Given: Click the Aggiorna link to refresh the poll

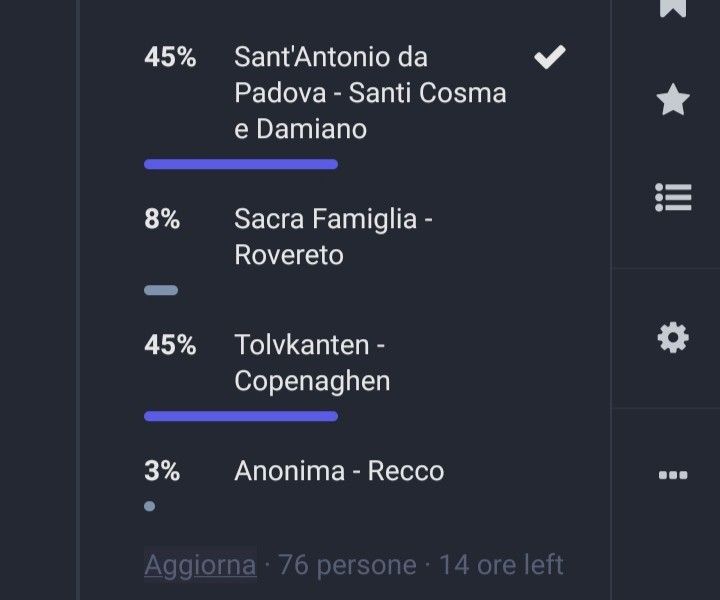Looking at the screenshot, I should coord(200,565).
